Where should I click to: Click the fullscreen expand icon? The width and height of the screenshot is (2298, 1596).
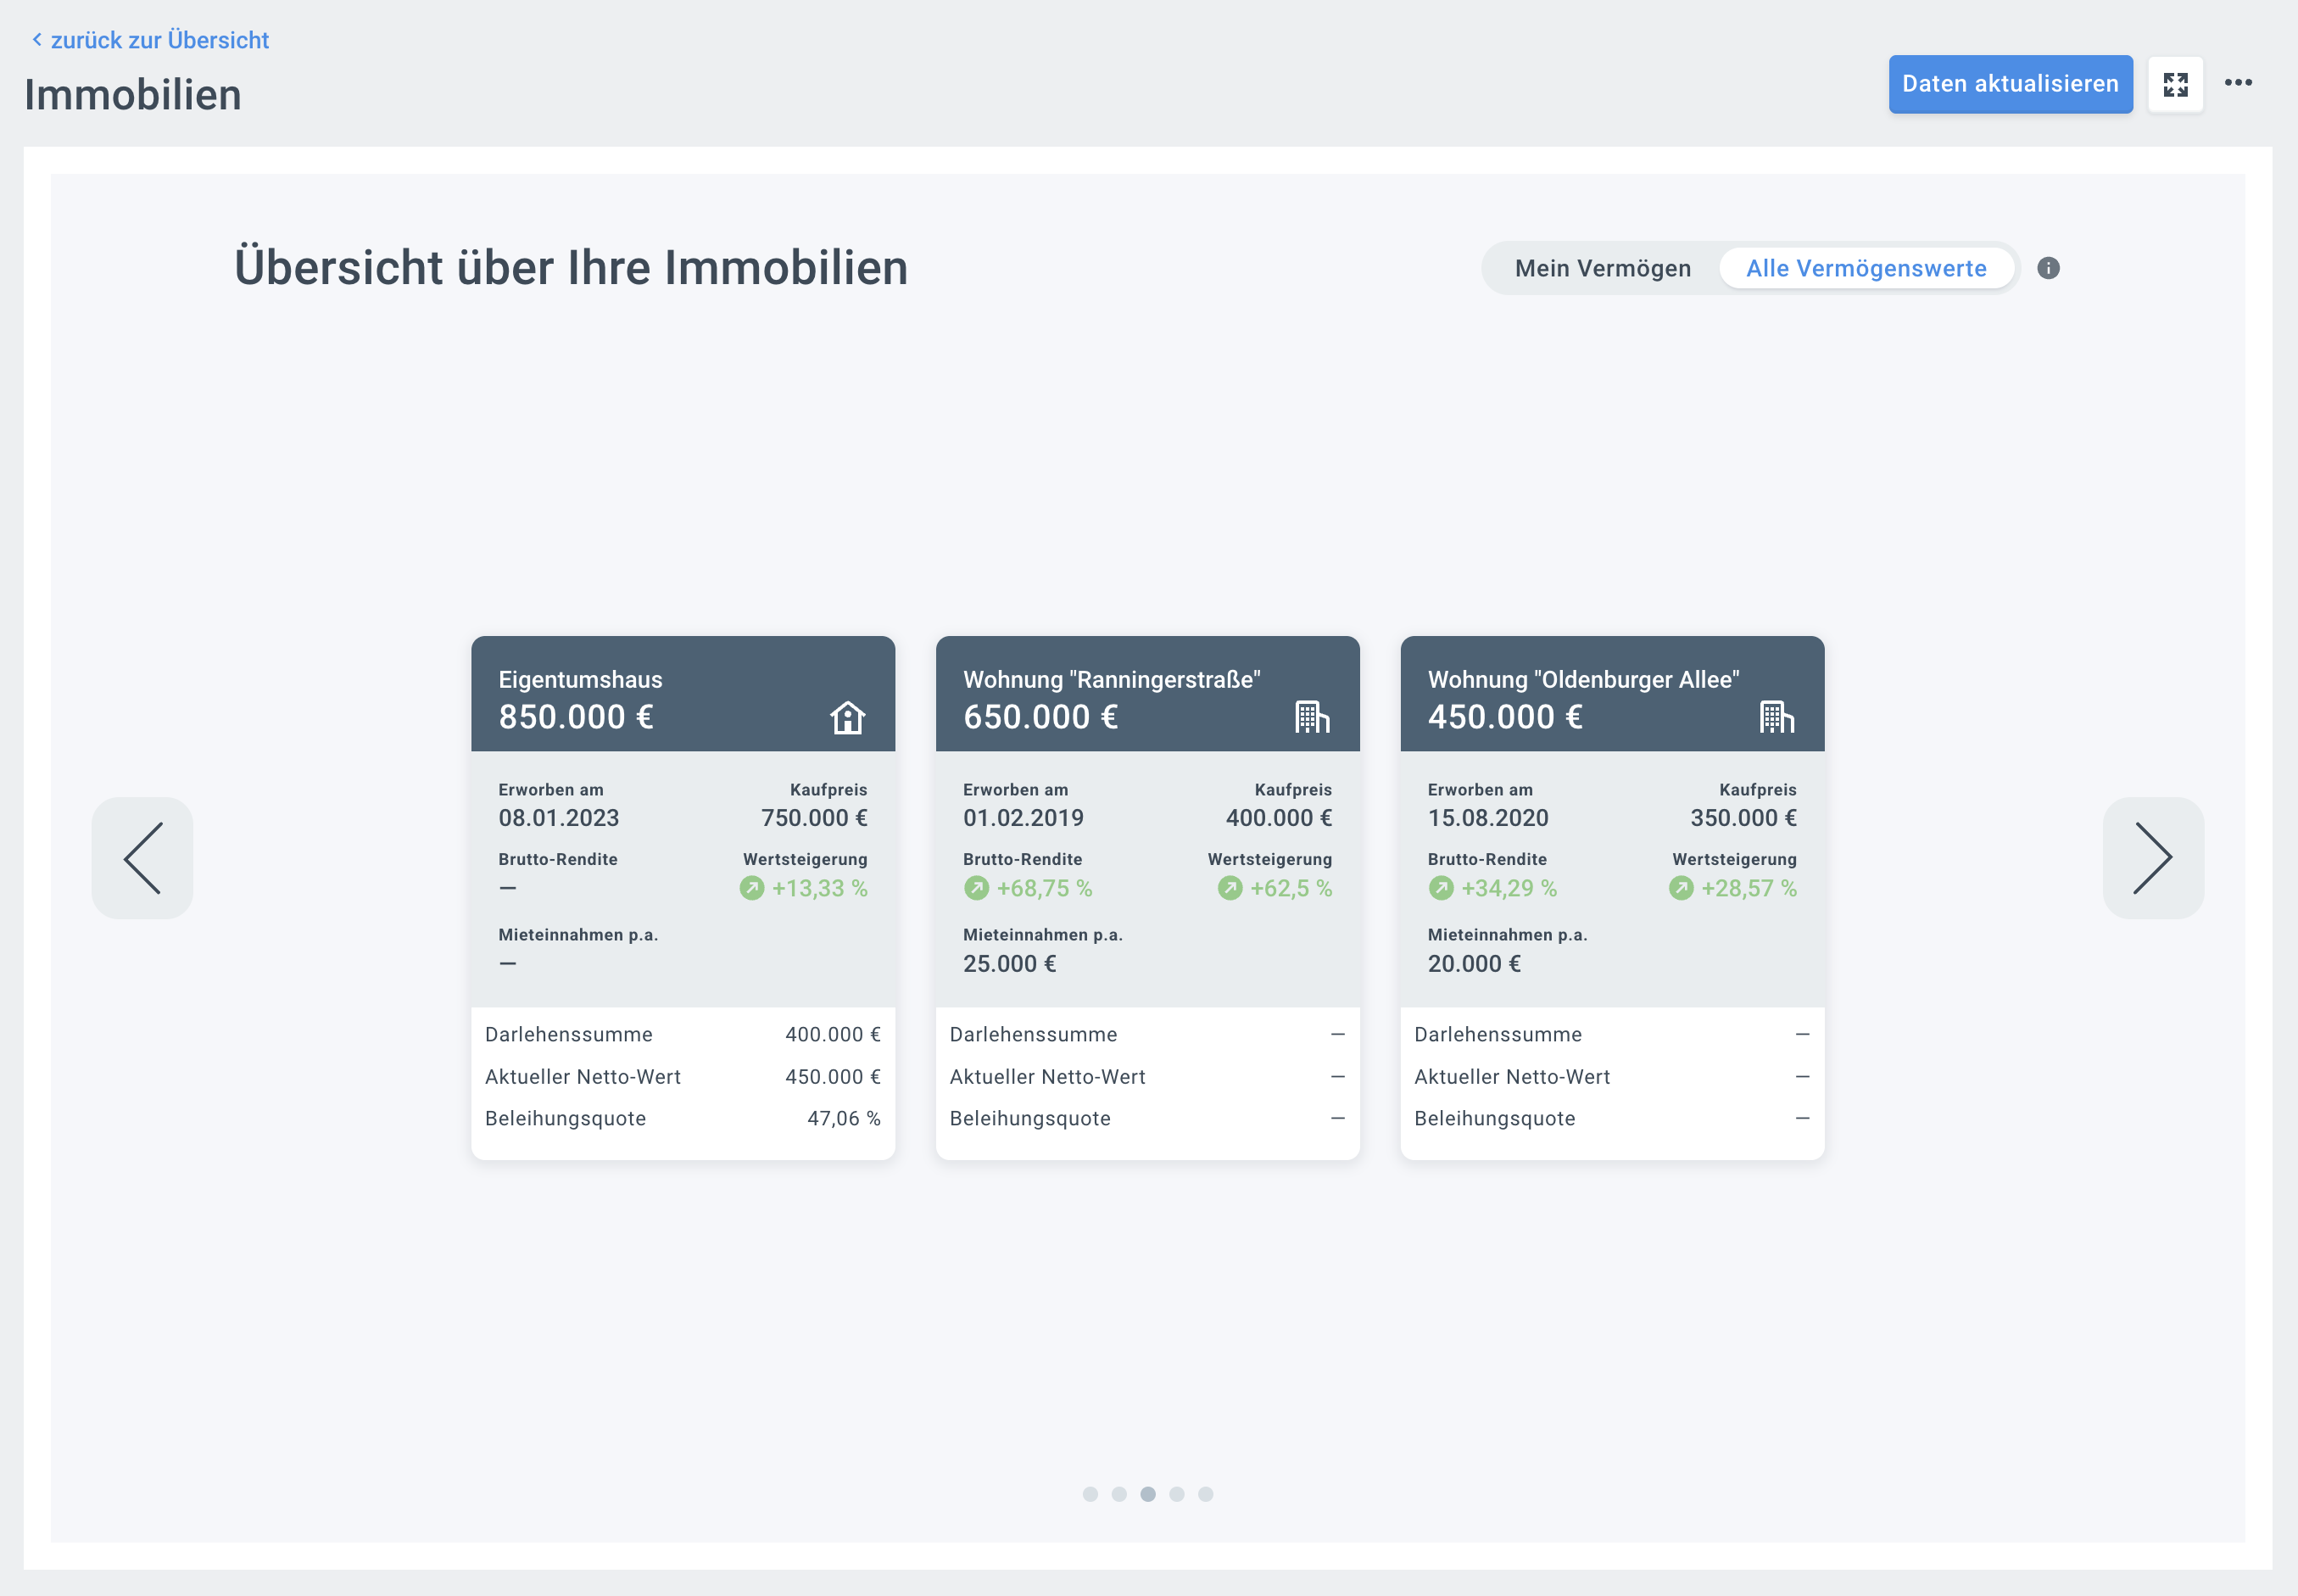tap(2175, 84)
